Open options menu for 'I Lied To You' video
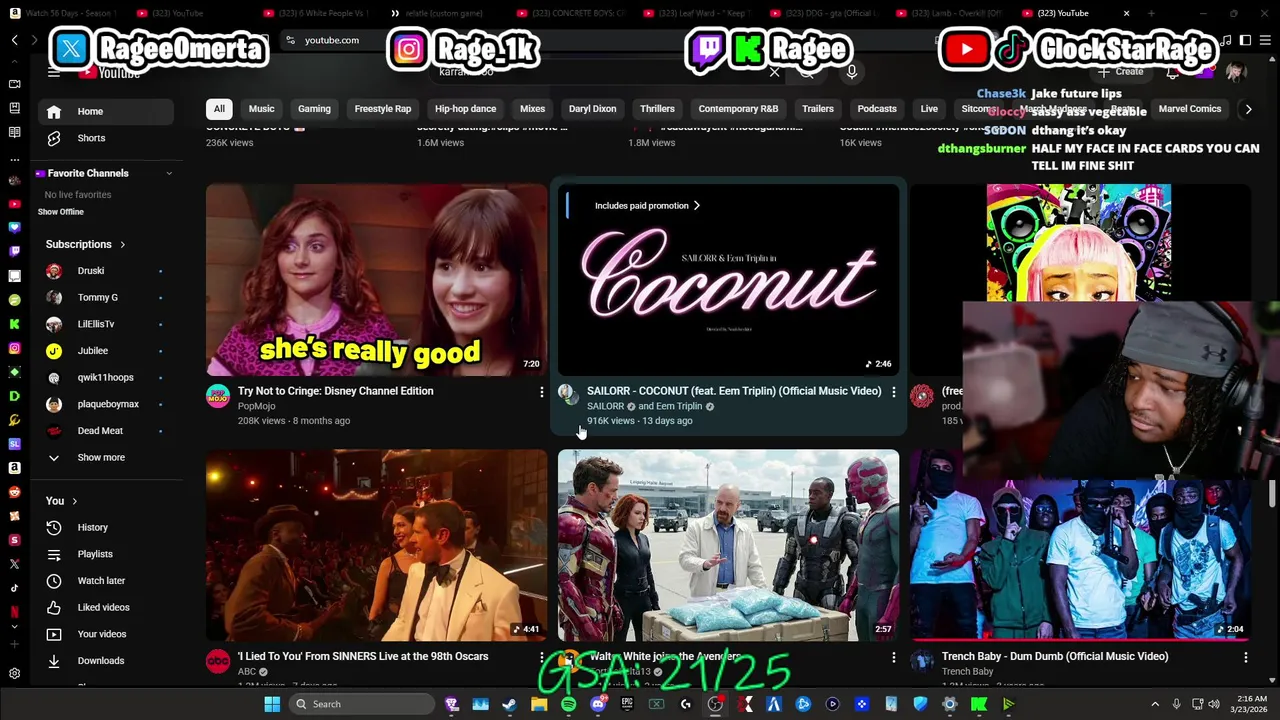 pos(541,657)
